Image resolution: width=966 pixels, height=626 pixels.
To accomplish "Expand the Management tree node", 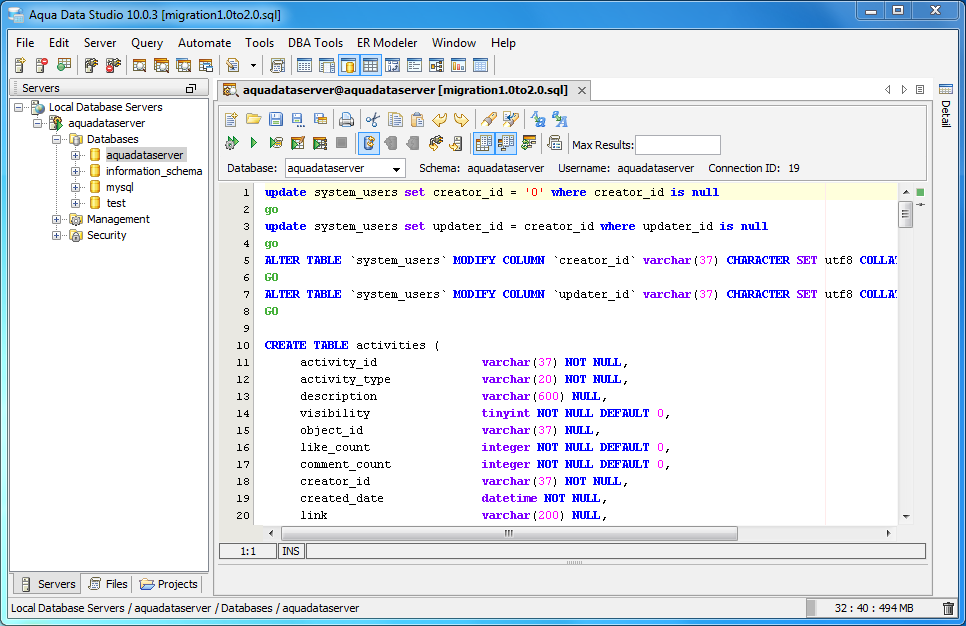I will [x=57, y=219].
